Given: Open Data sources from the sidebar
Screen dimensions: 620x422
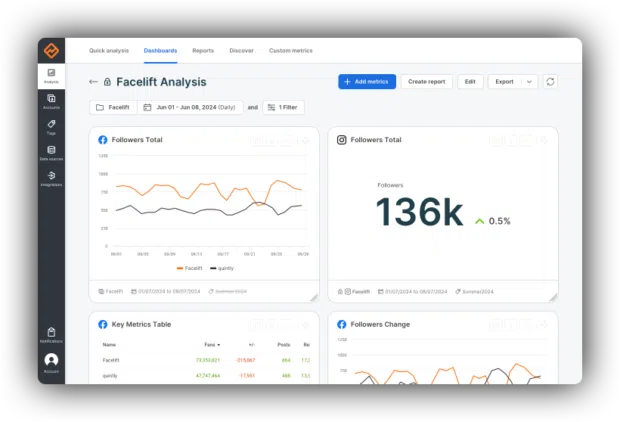Looking at the screenshot, I should click(51, 153).
